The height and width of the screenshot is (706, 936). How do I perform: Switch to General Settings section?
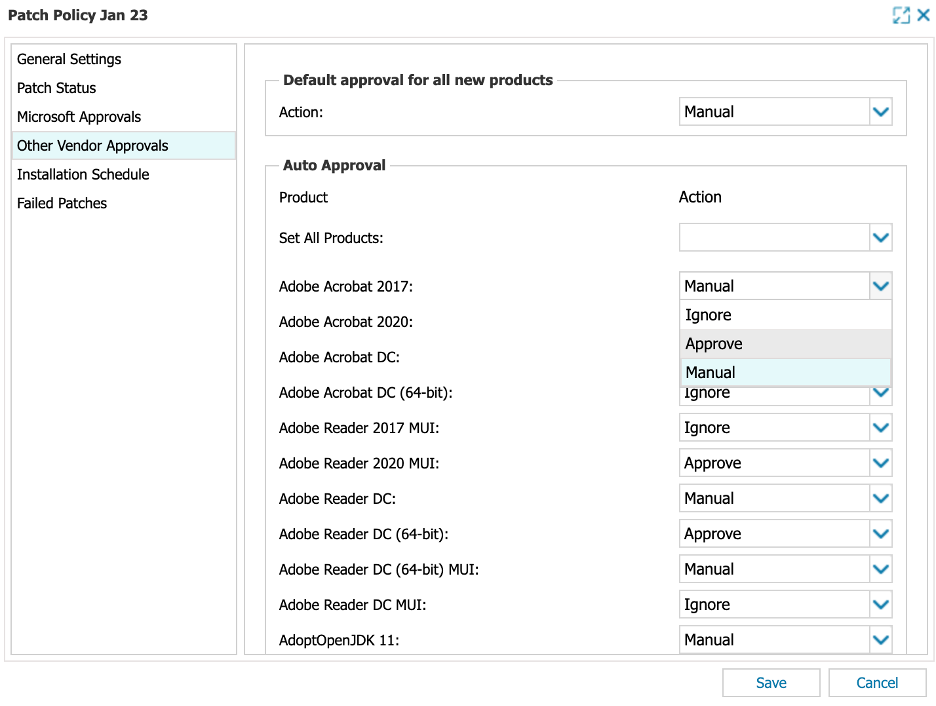click(x=69, y=59)
